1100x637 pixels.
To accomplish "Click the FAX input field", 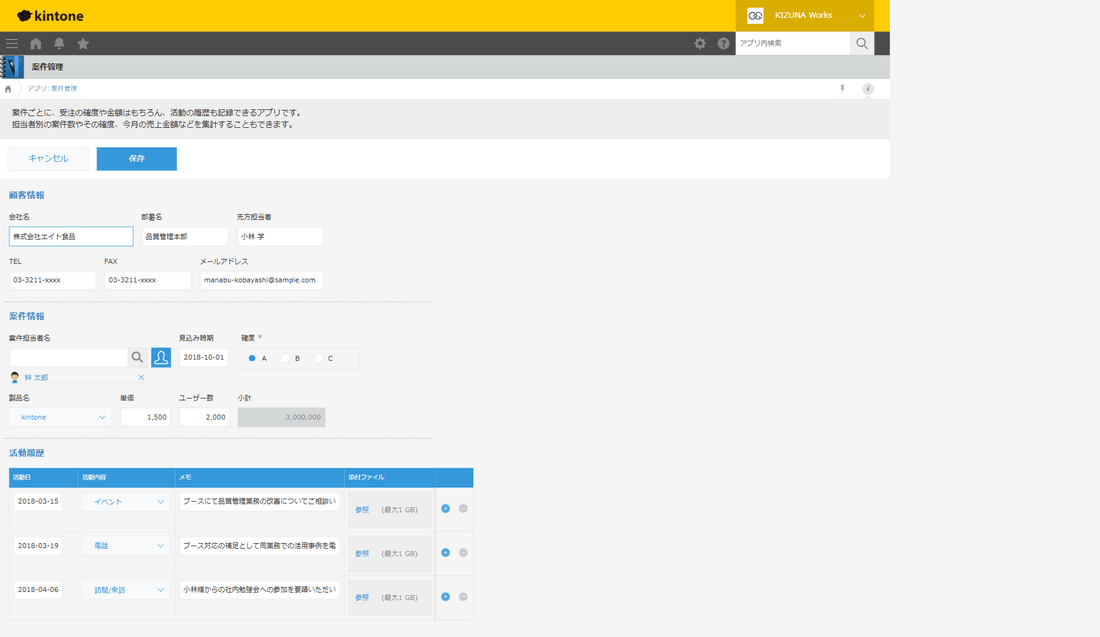I will [148, 280].
